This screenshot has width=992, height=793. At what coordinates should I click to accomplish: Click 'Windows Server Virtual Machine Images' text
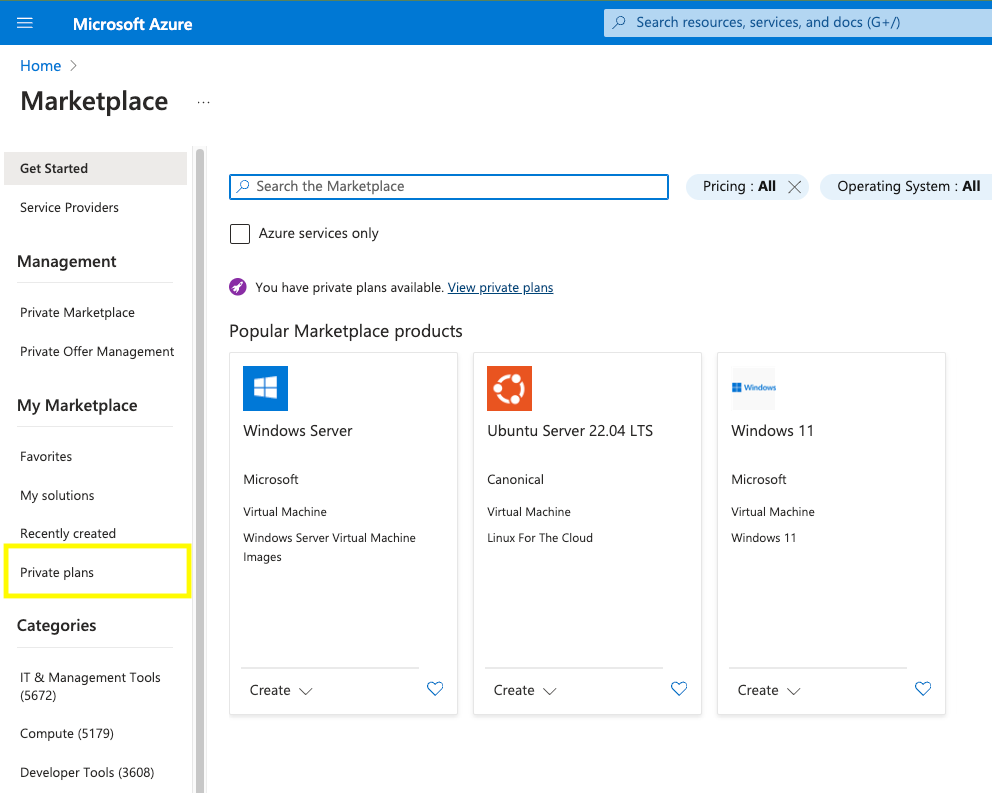click(x=329, y=547)
